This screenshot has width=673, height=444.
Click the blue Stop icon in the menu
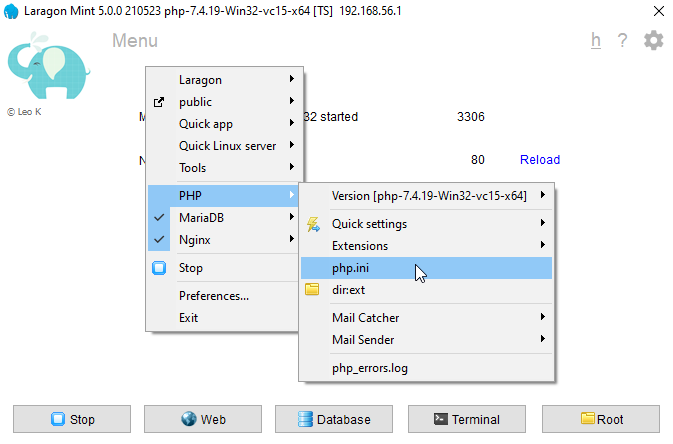pos(158,268)
